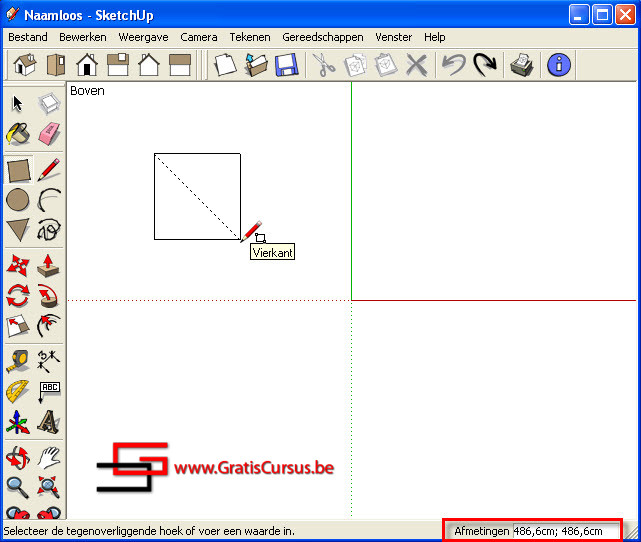641x542 pixels.
Task: Print using the printer icon
Action: [522, 65]
